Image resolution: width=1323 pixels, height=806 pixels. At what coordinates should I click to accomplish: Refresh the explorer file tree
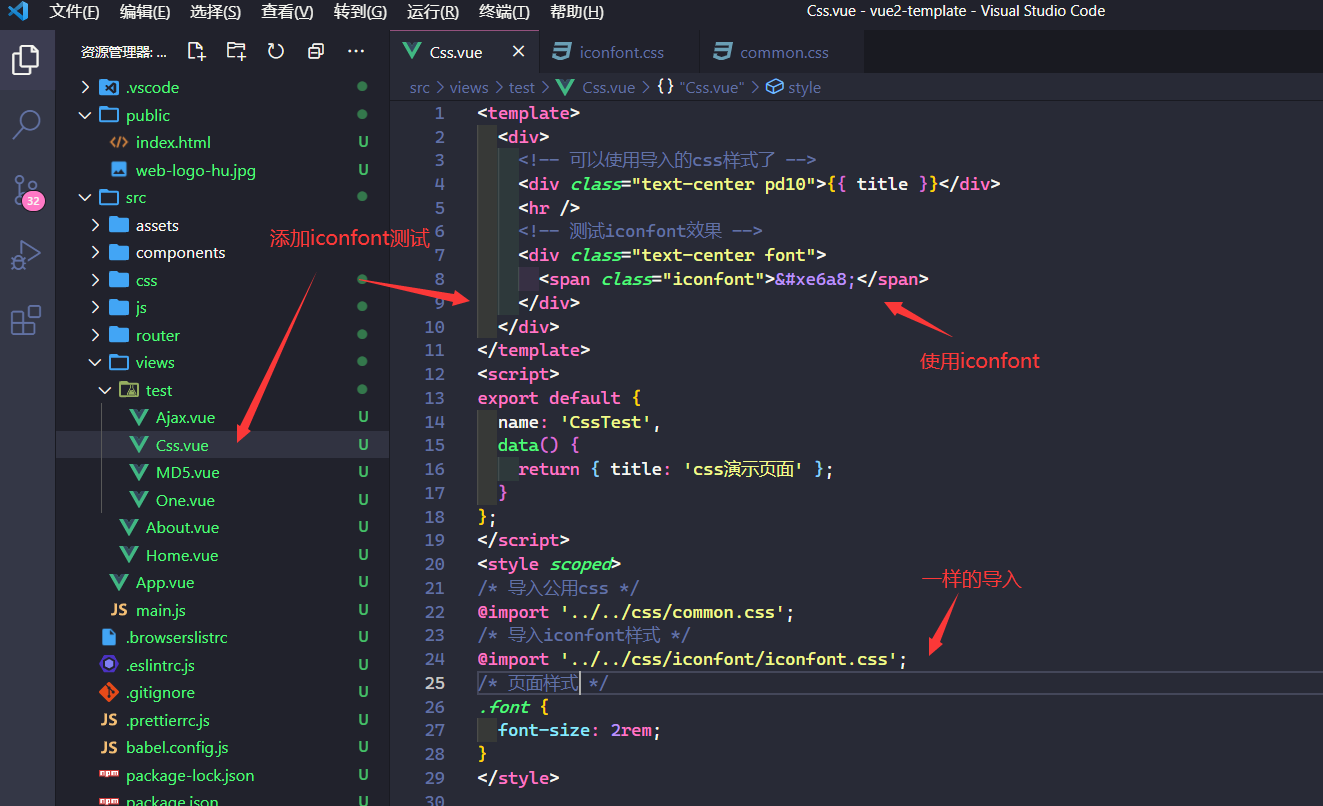[x=276, y=51]
